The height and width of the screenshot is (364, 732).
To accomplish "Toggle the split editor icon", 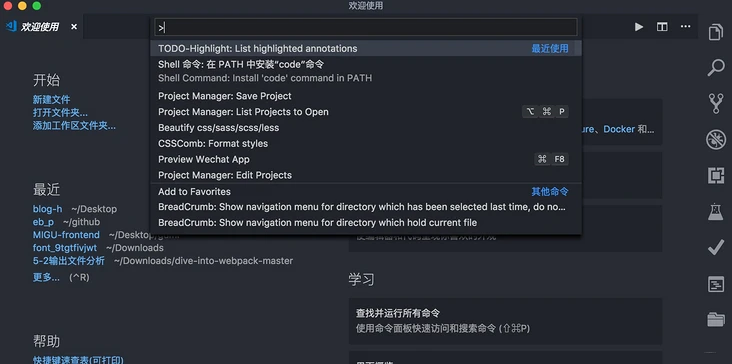I will coord(662,27).
